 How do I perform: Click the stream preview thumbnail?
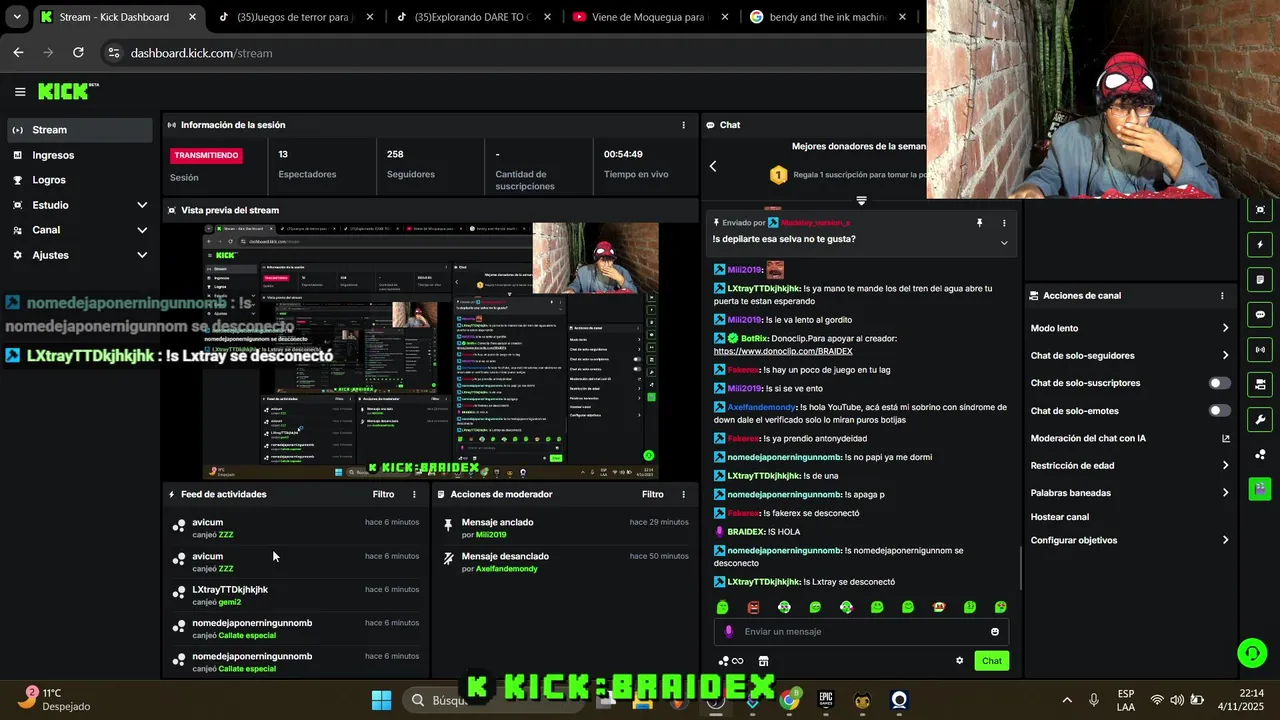click(430, 351)
